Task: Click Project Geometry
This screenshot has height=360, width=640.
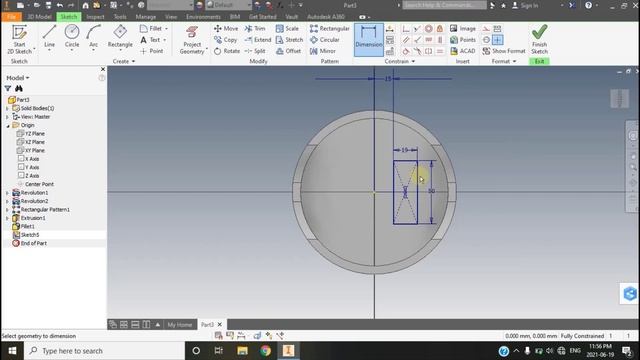Action: pos(192,40)
